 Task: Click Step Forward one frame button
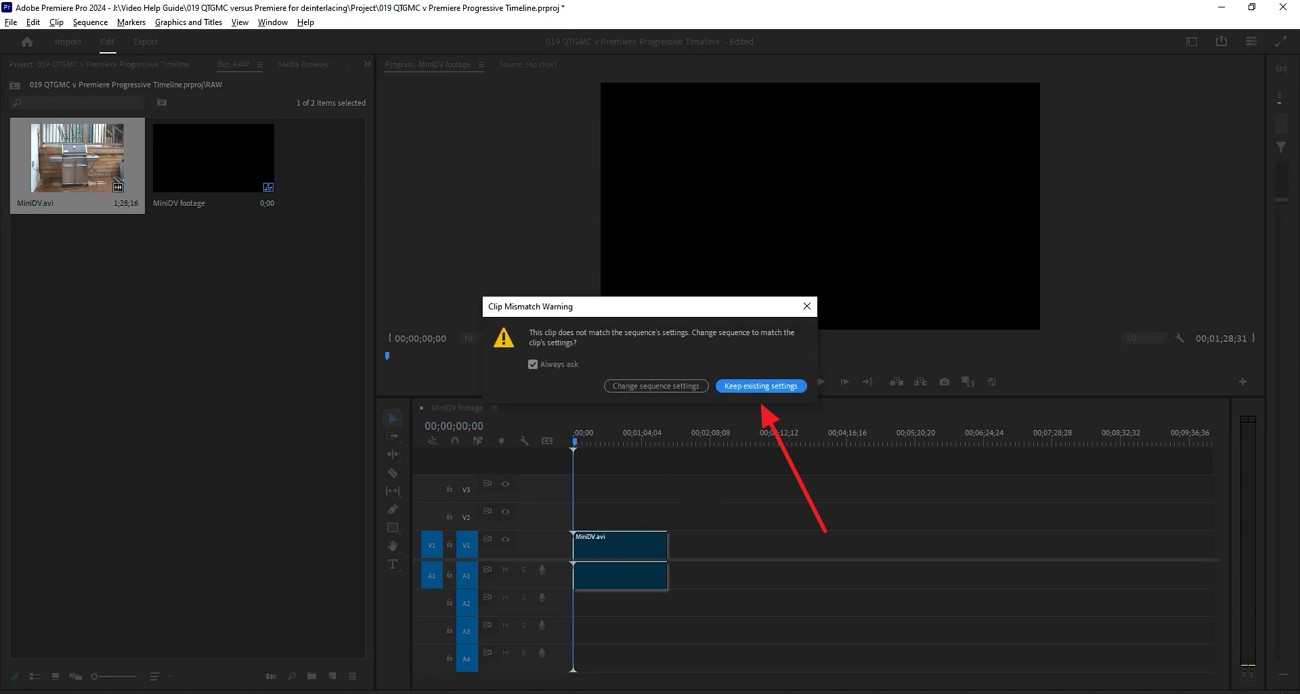(x=845, y=381)
